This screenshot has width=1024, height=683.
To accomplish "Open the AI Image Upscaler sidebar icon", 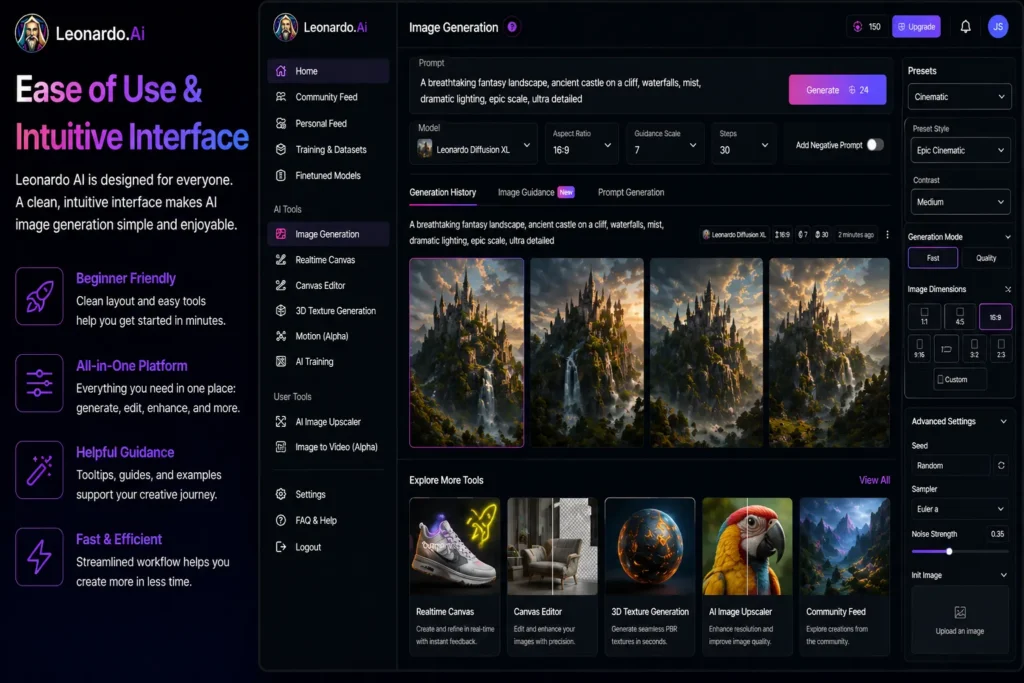I will 281,421.
